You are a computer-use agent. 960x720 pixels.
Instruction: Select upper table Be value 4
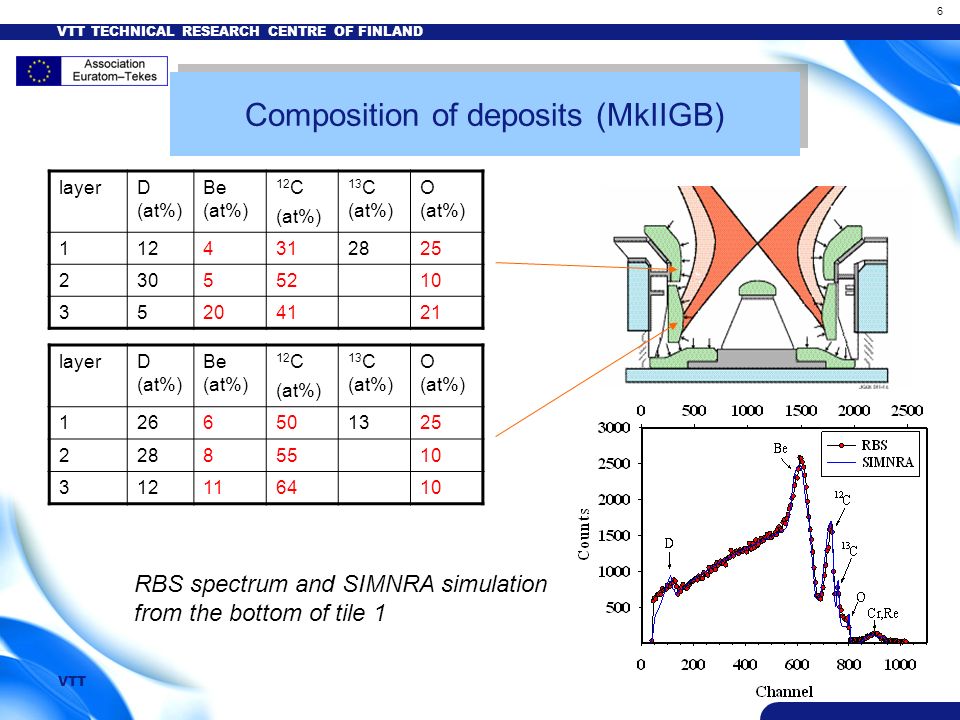tap(208, 248)
